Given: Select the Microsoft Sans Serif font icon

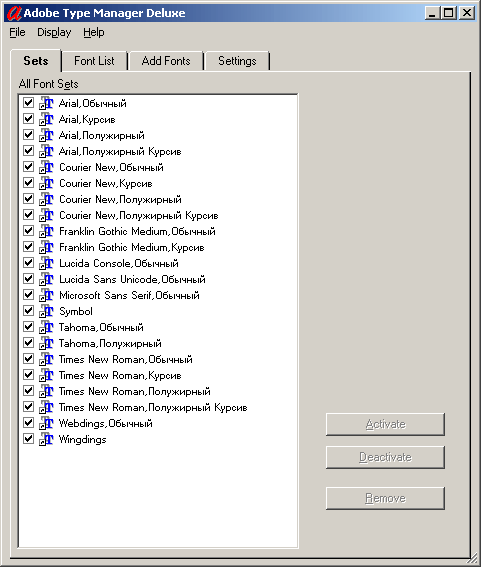Looking at the screenshot, I should click(46, 295).
